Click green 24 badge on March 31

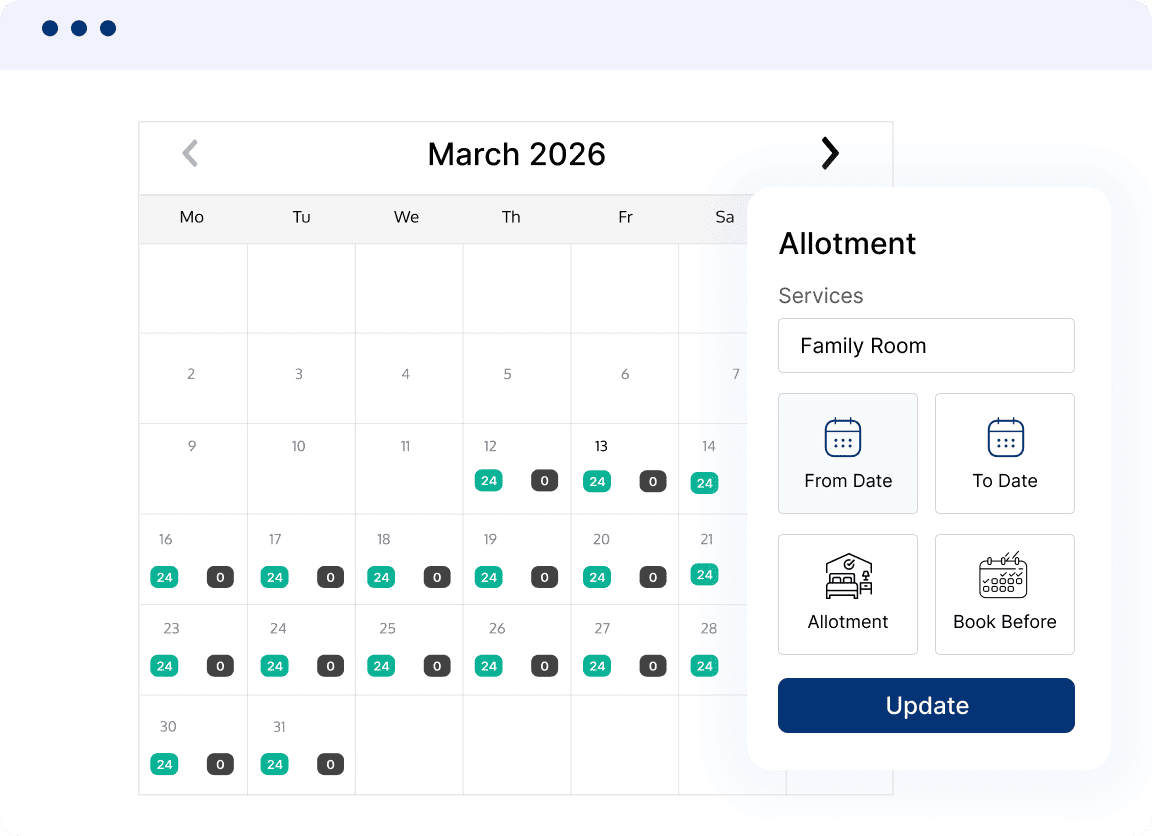(275, 765)
